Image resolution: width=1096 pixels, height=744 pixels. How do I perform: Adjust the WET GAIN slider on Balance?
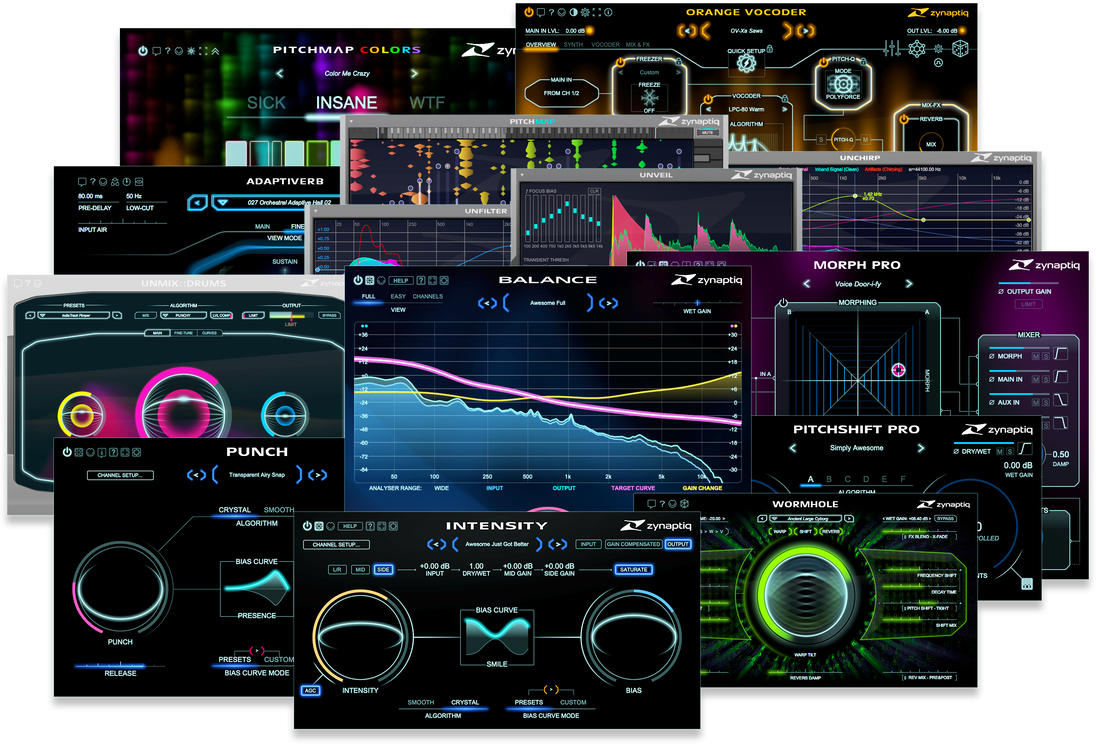697,303
